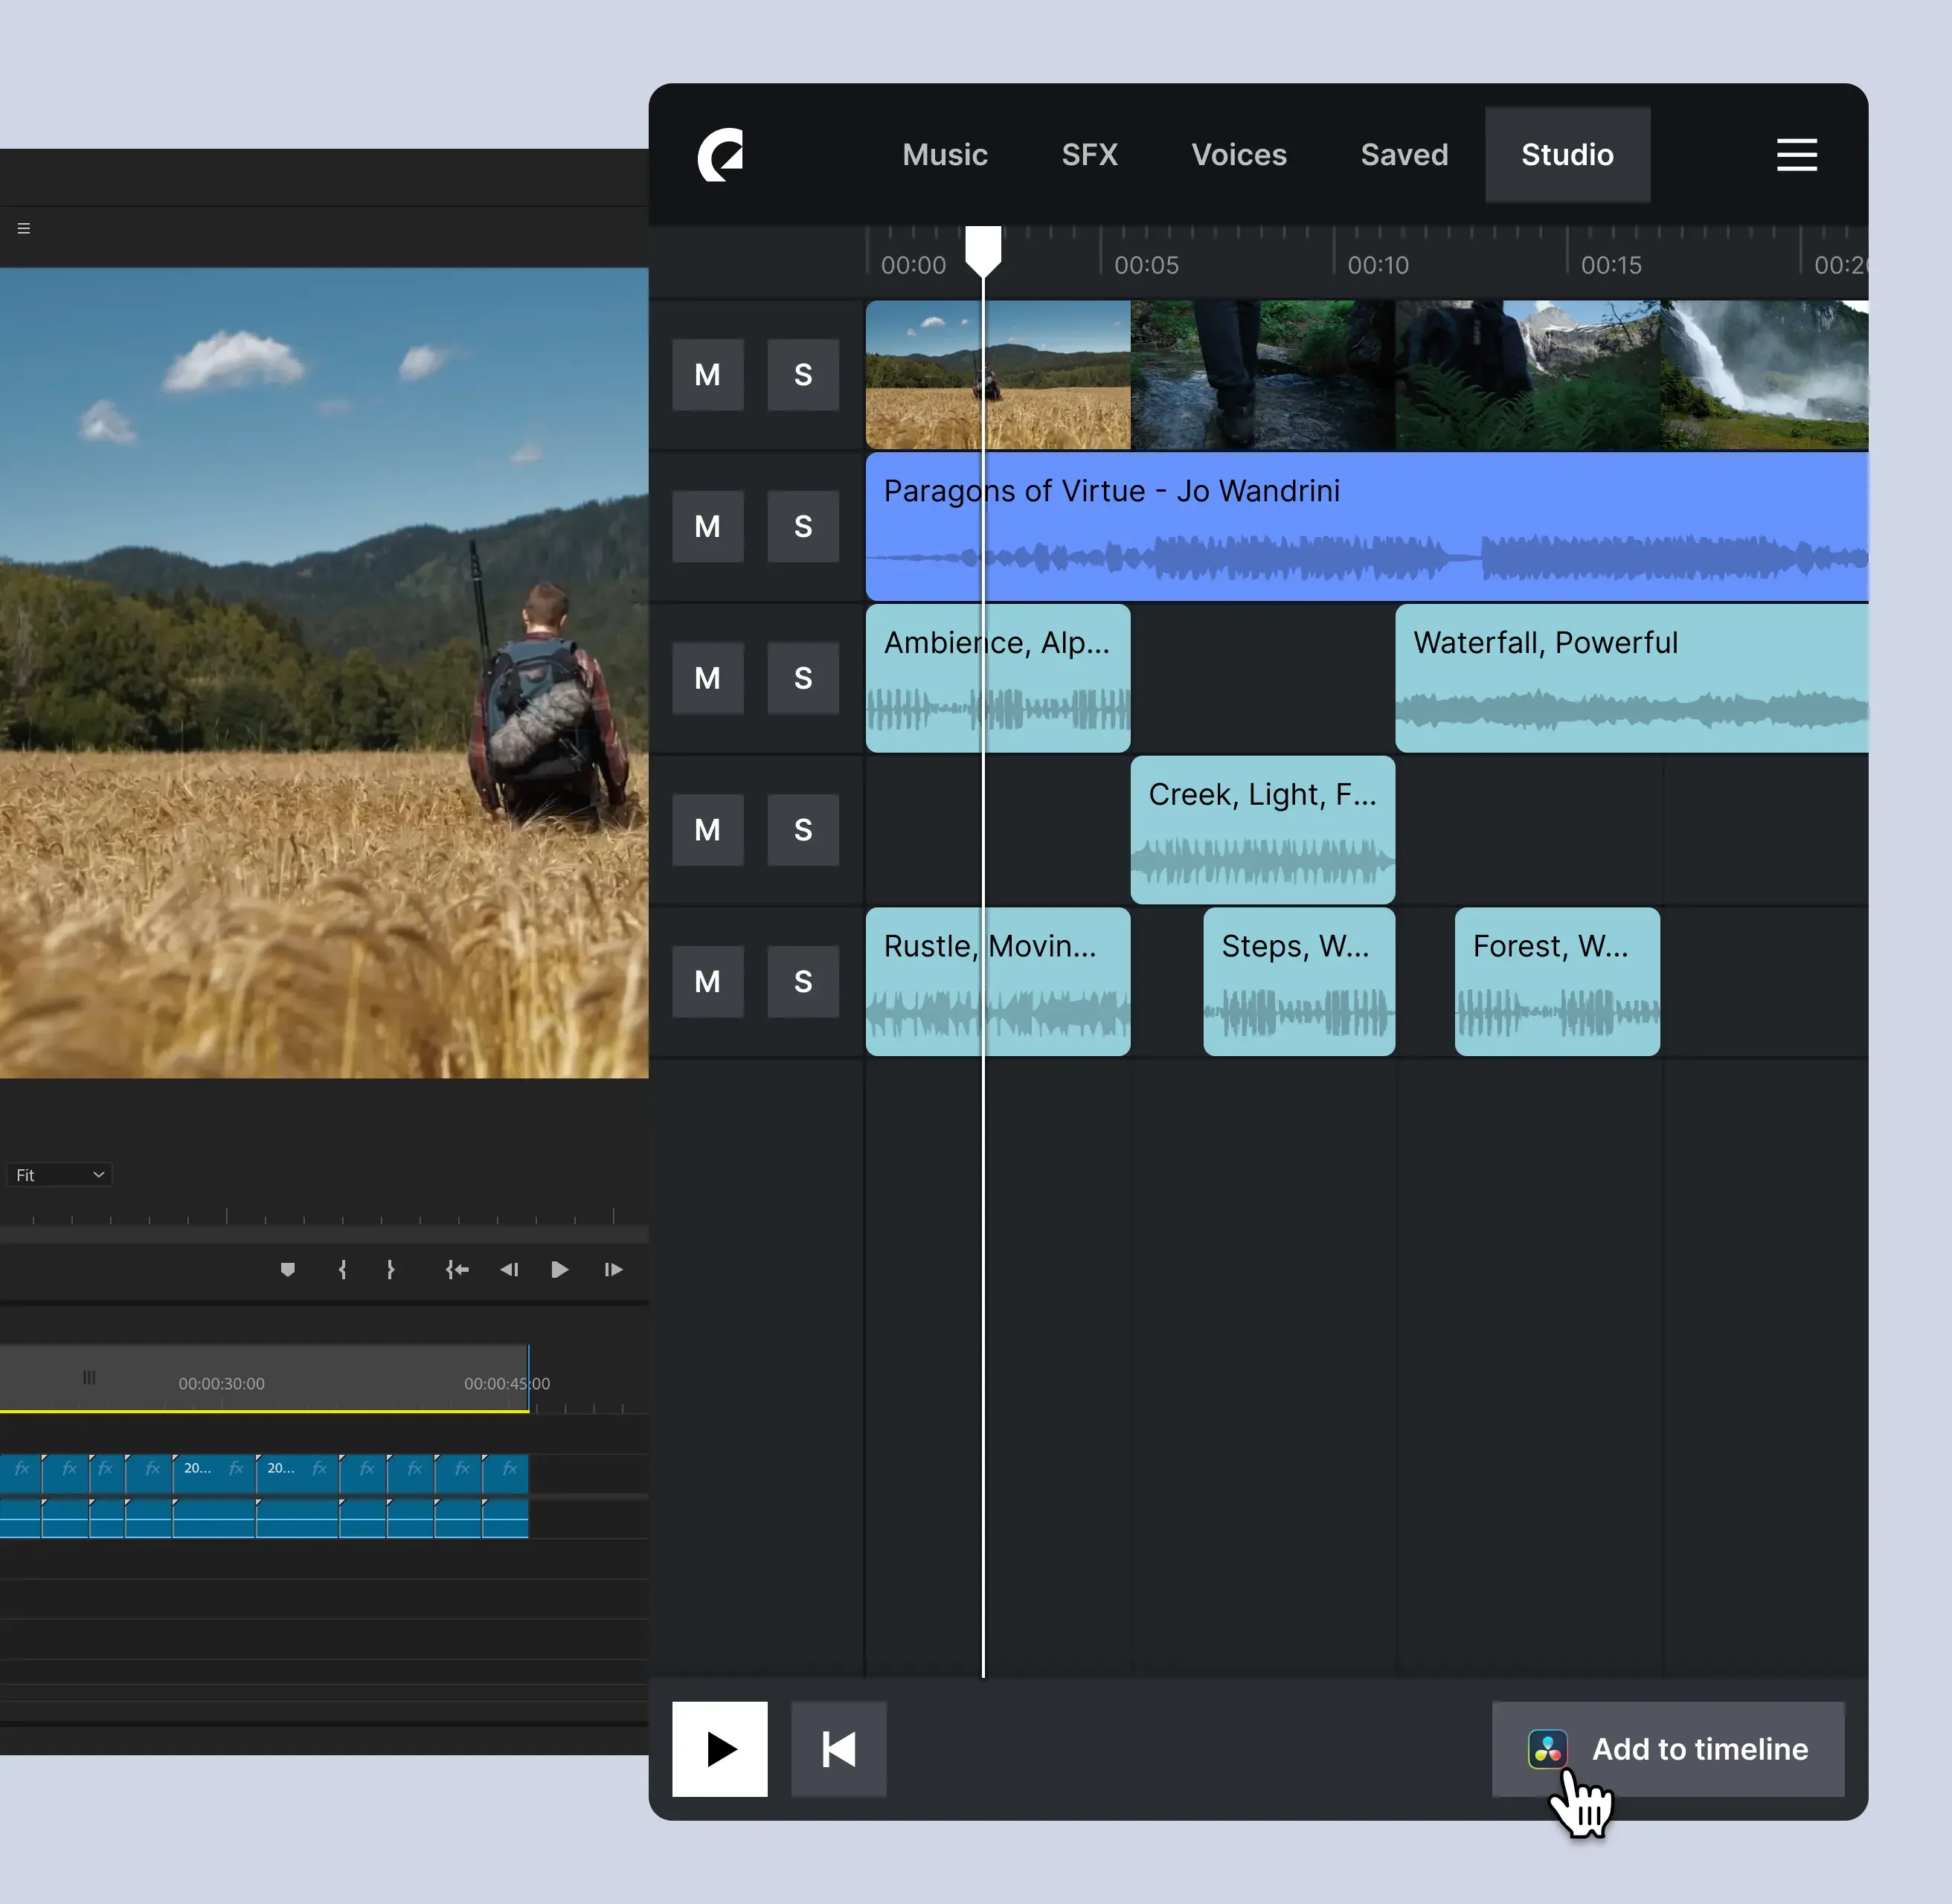Click the add marker flag icon

[x=288, y=1270]
